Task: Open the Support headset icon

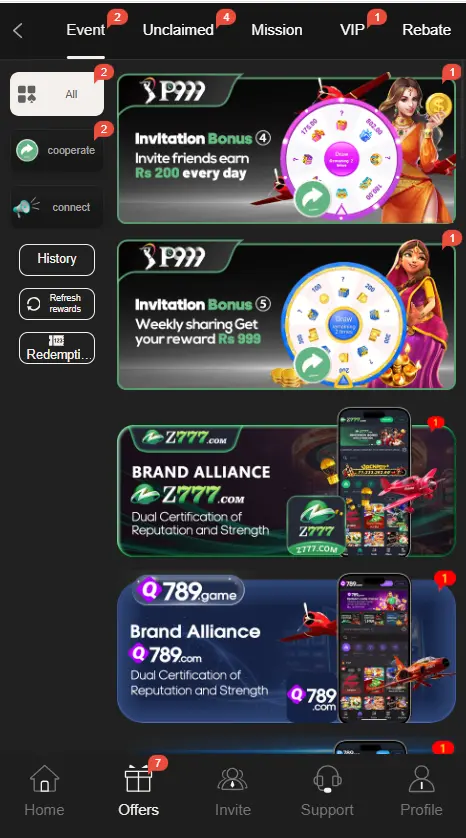Action: (327, 779)
